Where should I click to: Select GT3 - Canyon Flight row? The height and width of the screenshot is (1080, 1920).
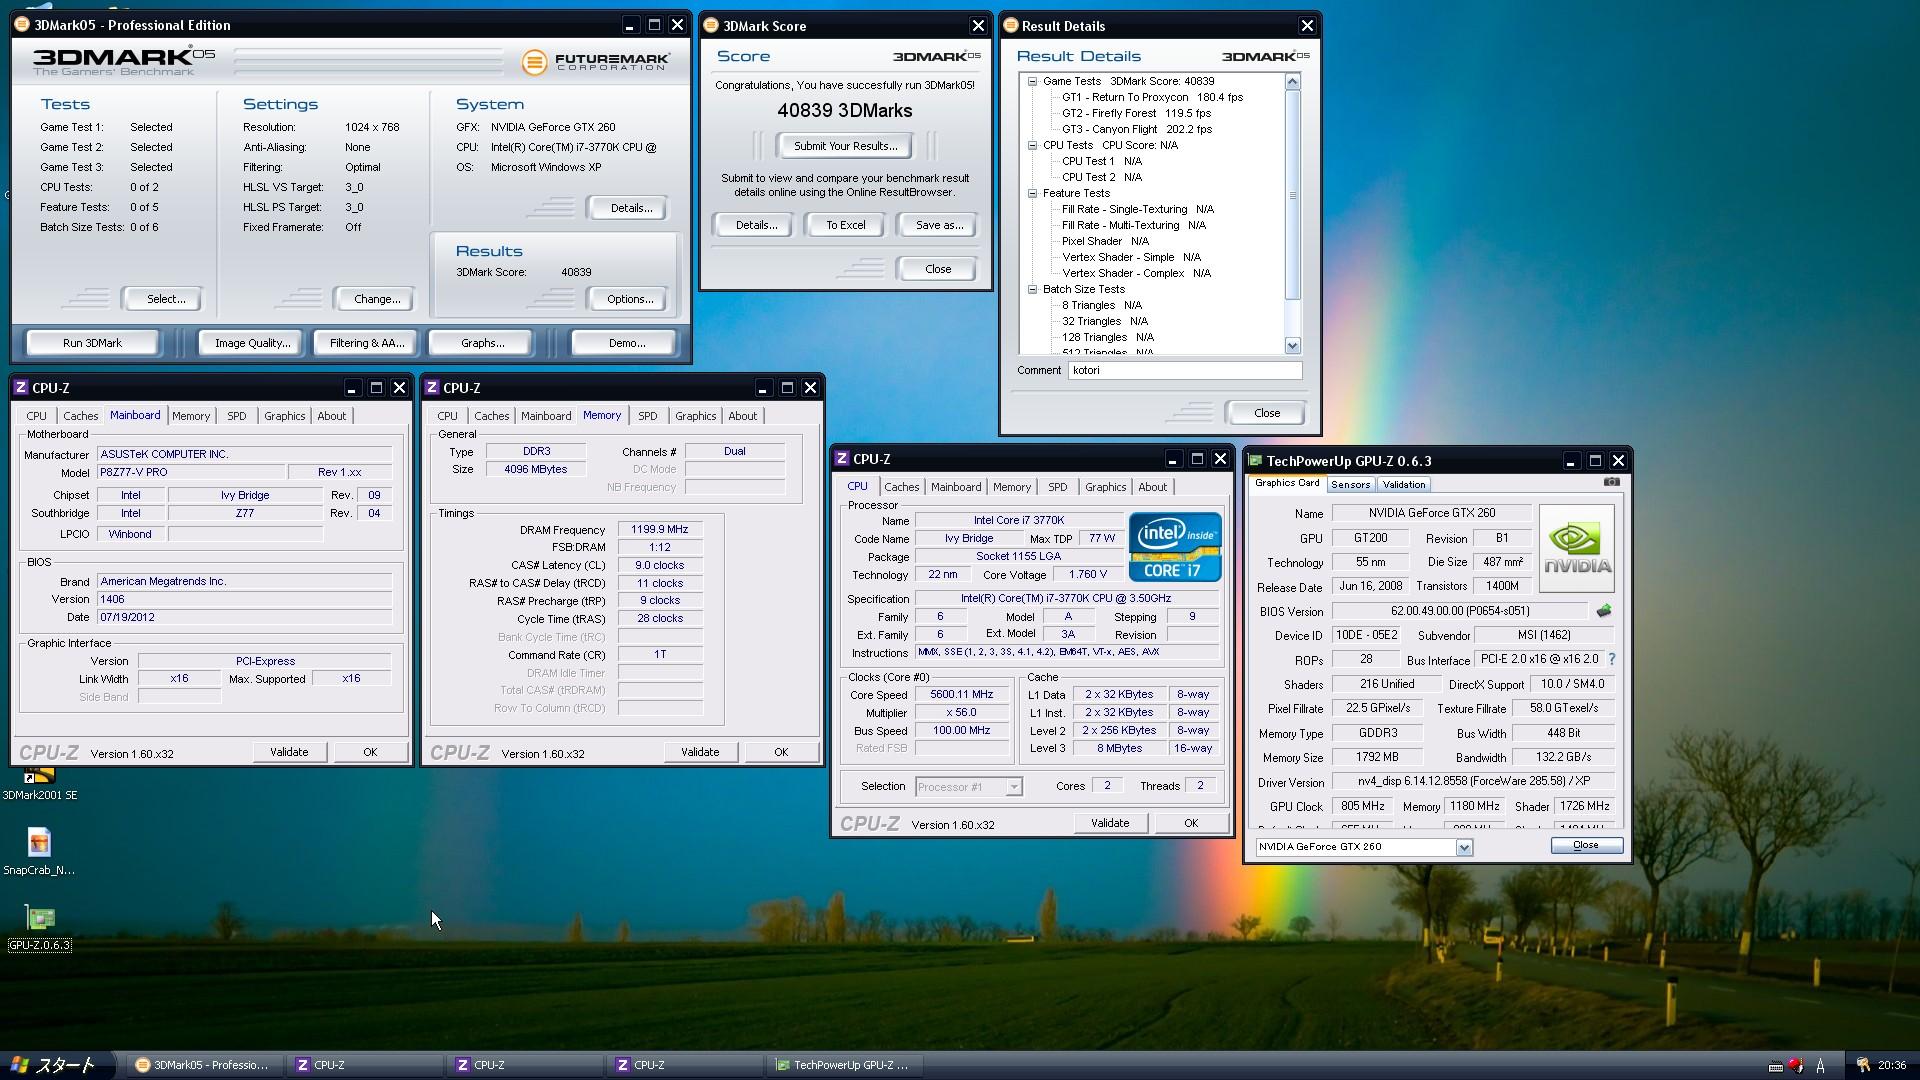pyautogui.click(x=1136, y=130)
